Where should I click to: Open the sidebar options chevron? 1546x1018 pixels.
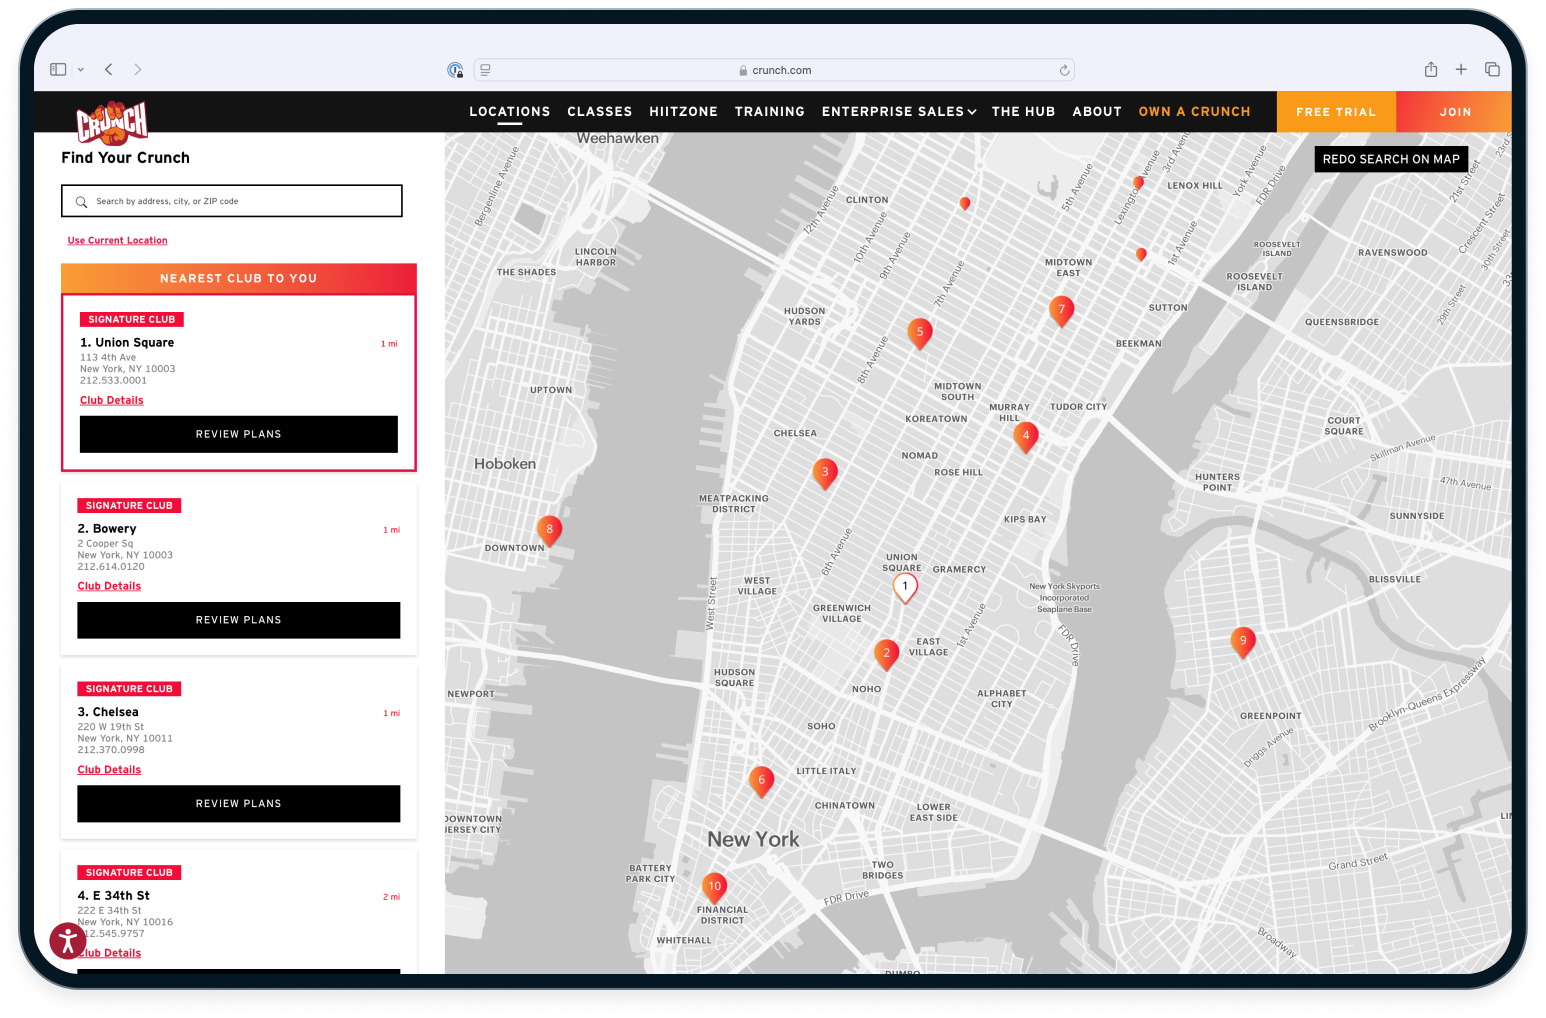(x=80, y=69)
